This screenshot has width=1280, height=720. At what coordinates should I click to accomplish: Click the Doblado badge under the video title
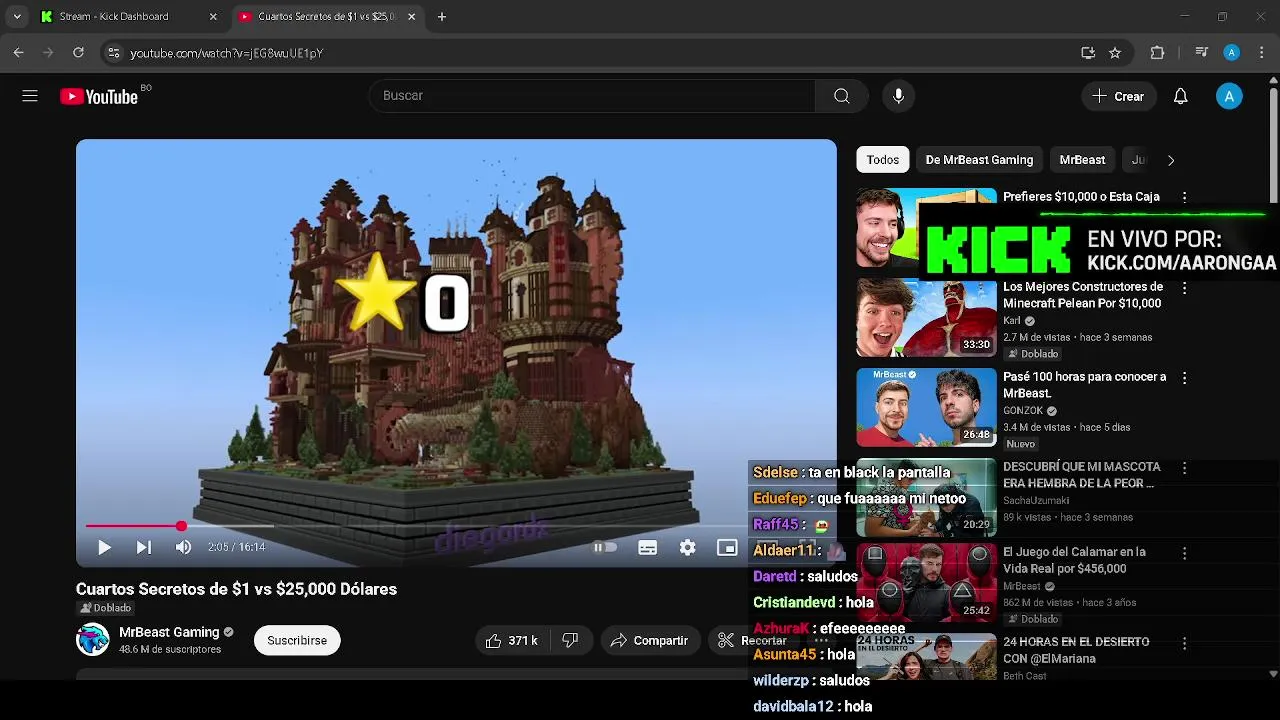point(106,608)
